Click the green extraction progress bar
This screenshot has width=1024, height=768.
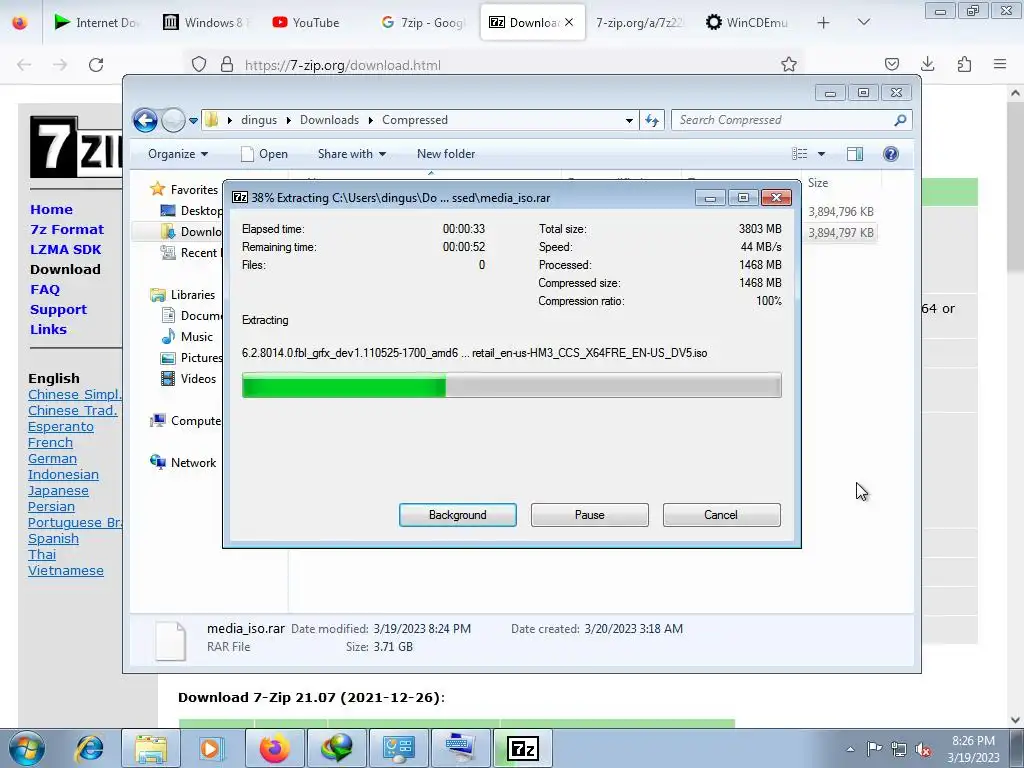click(511, 385)
